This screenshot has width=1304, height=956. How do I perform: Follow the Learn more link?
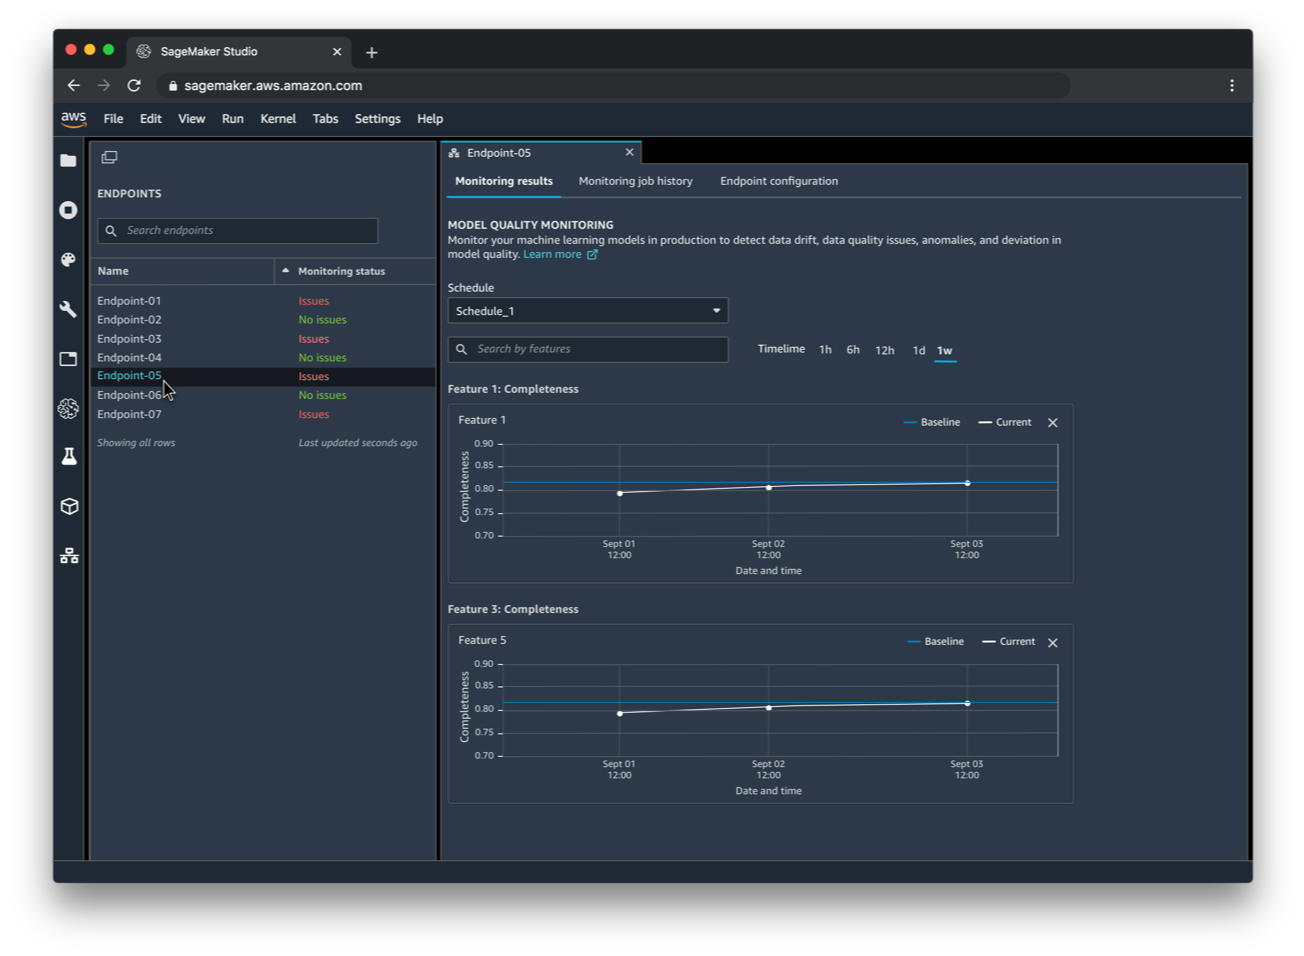(x=552, y=254)
